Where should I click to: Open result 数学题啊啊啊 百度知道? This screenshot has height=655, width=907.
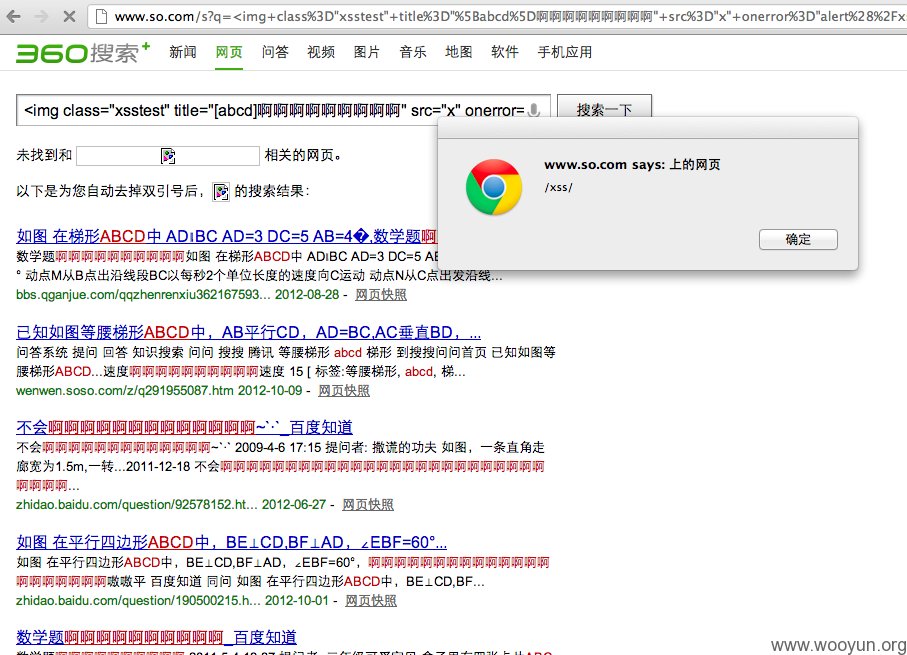(x=156, y=637)
